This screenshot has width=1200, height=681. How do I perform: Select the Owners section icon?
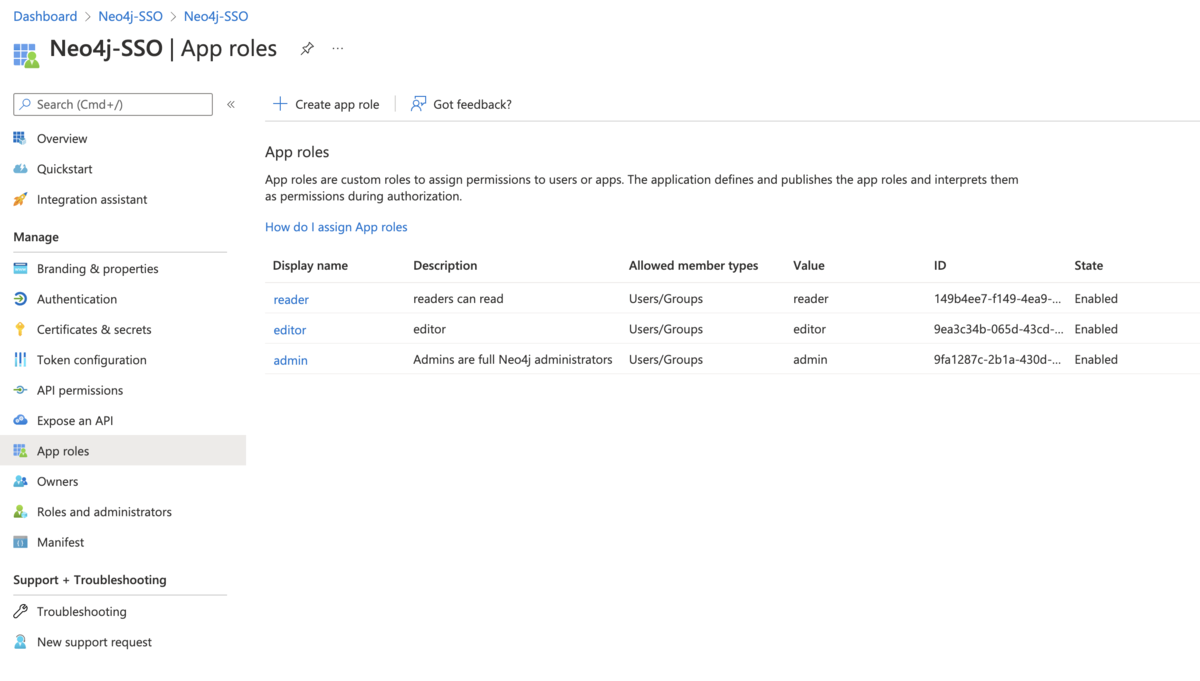(22, 481)
